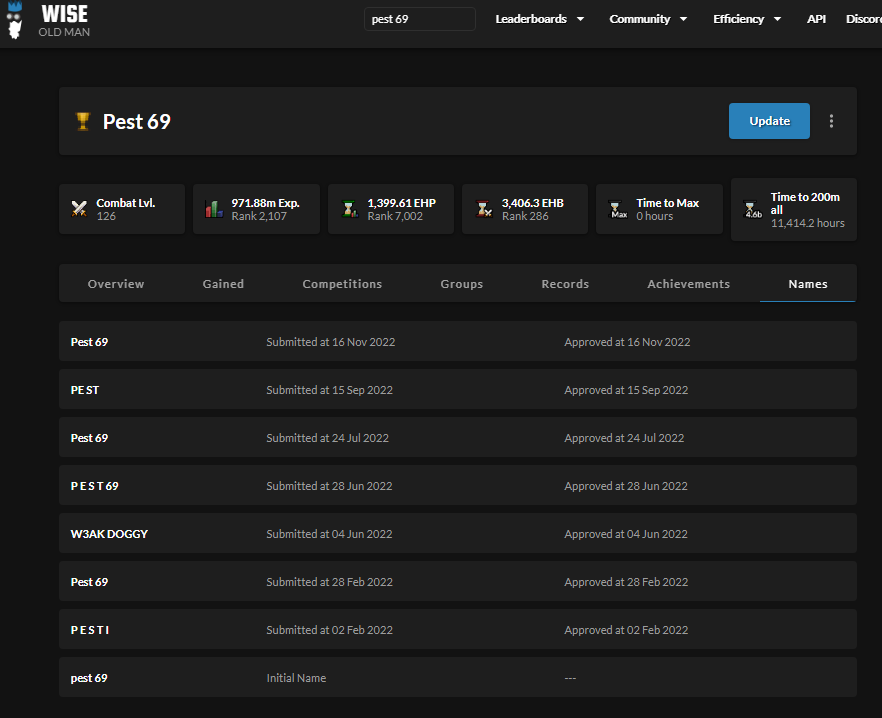882x718 pixels.
Task: Switch to the Overview tab
Action: (x=116, y=284)
